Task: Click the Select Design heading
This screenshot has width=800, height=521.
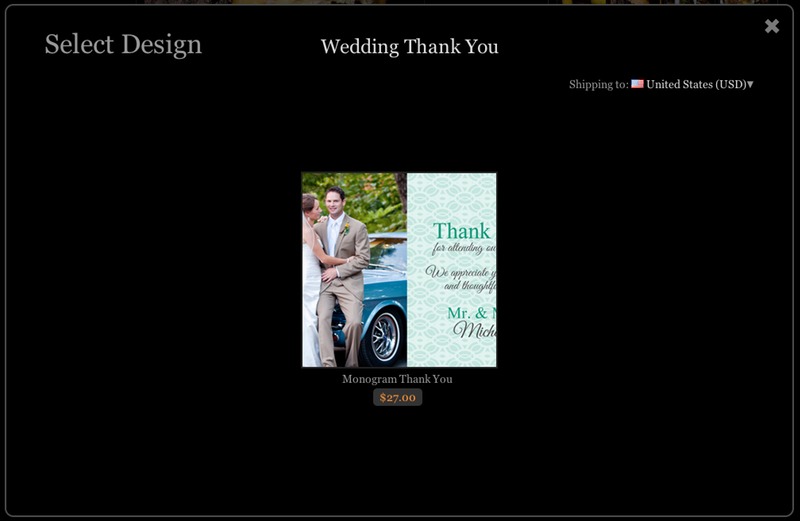Action: click(123, 44)
